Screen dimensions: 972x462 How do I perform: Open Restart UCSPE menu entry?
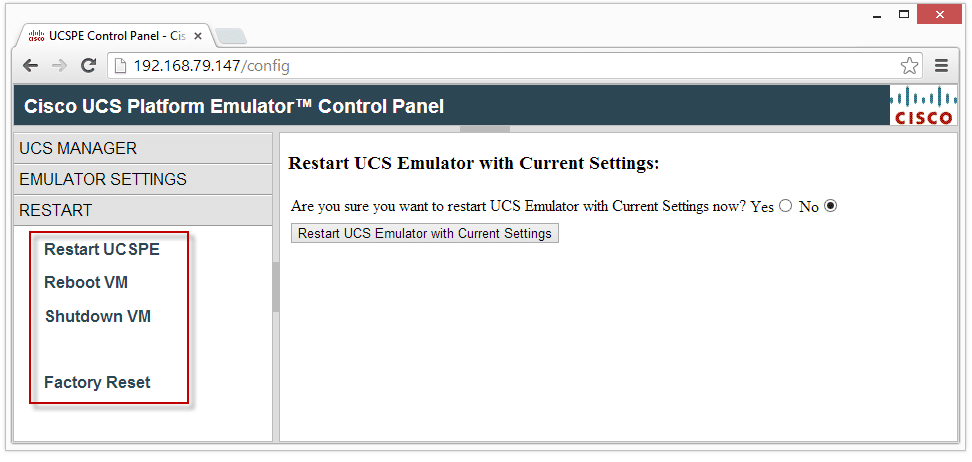pyautogui.click(x=102, y=249)
